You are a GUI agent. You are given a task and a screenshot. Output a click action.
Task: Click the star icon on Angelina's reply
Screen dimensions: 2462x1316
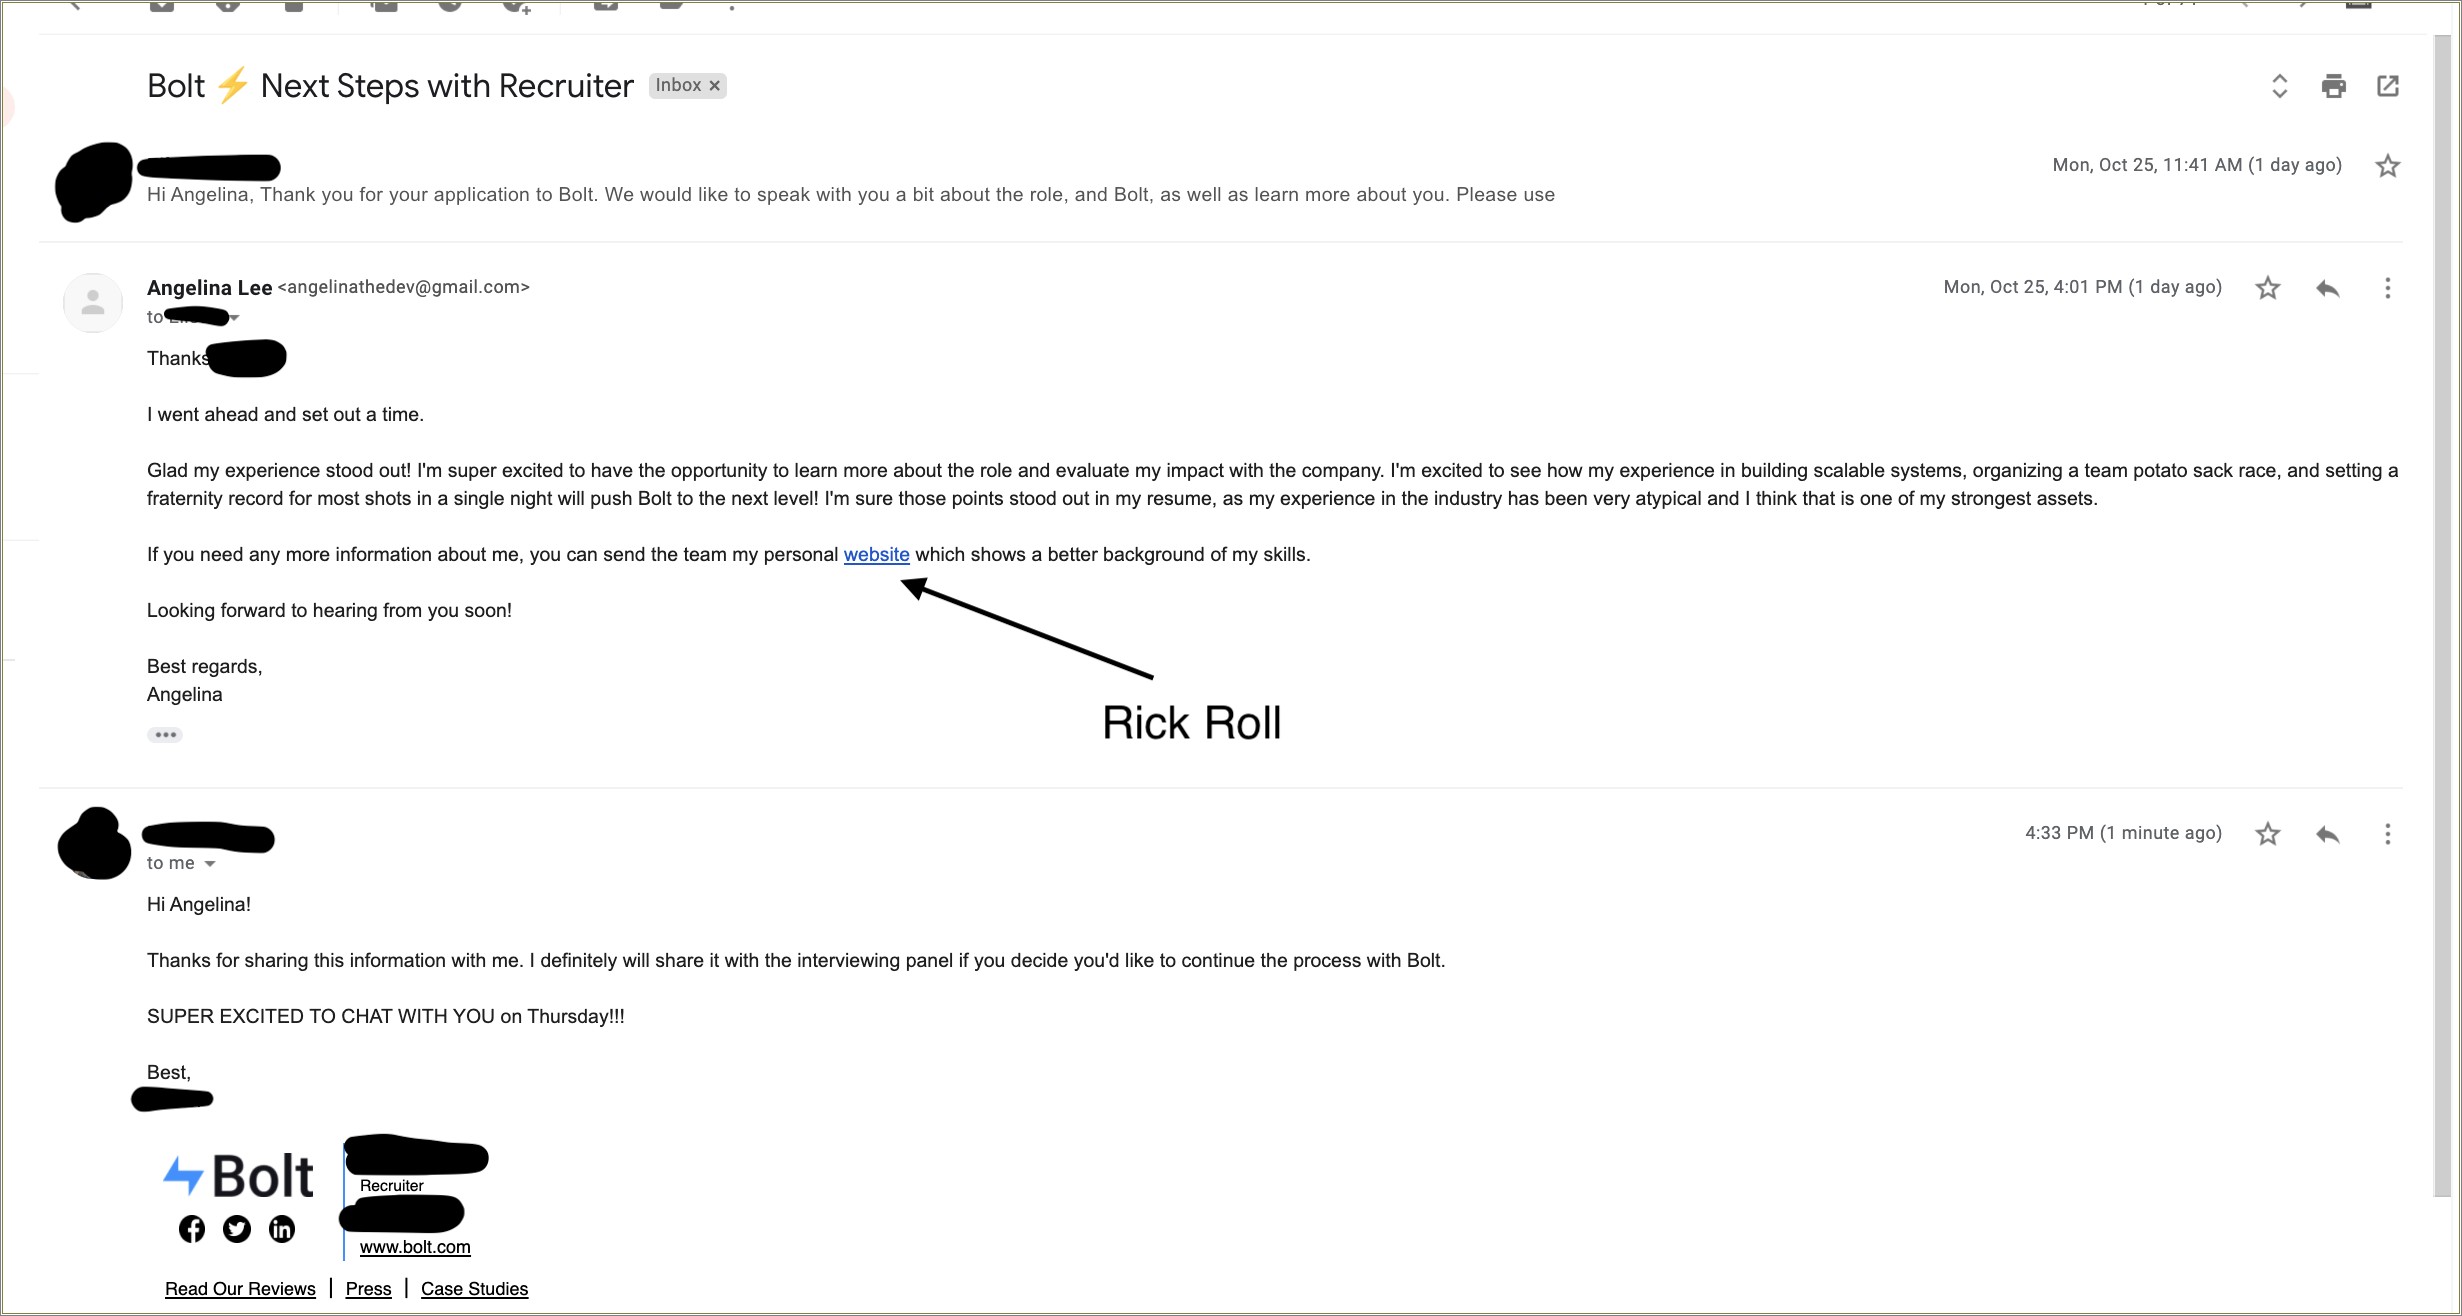[x=2268, y=288]
